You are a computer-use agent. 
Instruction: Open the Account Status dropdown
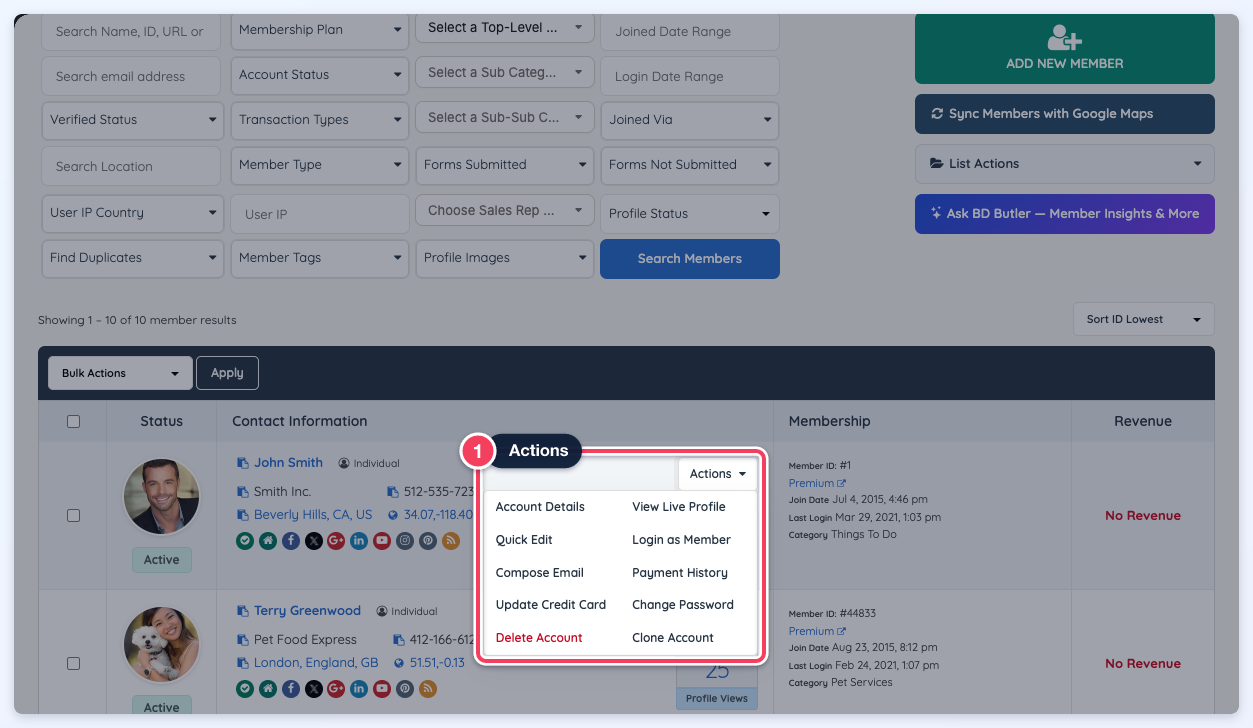coord(320,75)
